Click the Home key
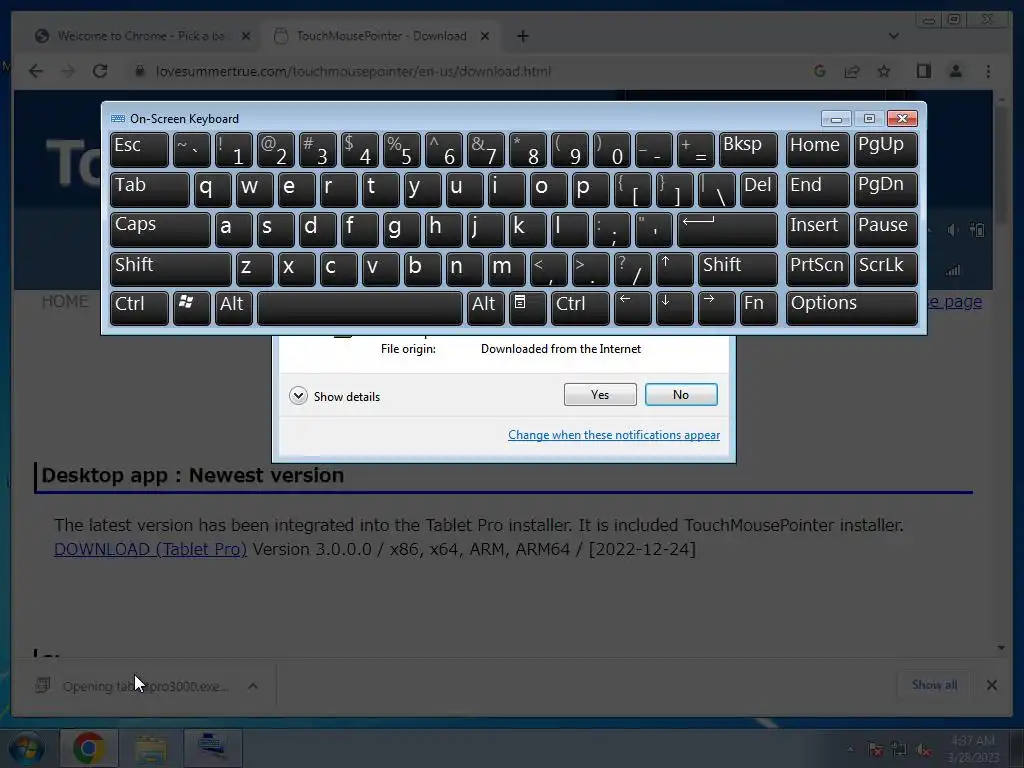 point(817,150)
